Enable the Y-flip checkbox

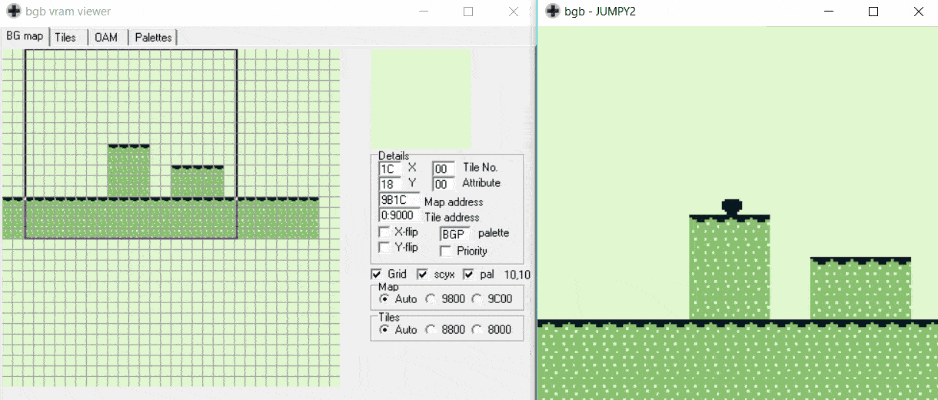385,247
